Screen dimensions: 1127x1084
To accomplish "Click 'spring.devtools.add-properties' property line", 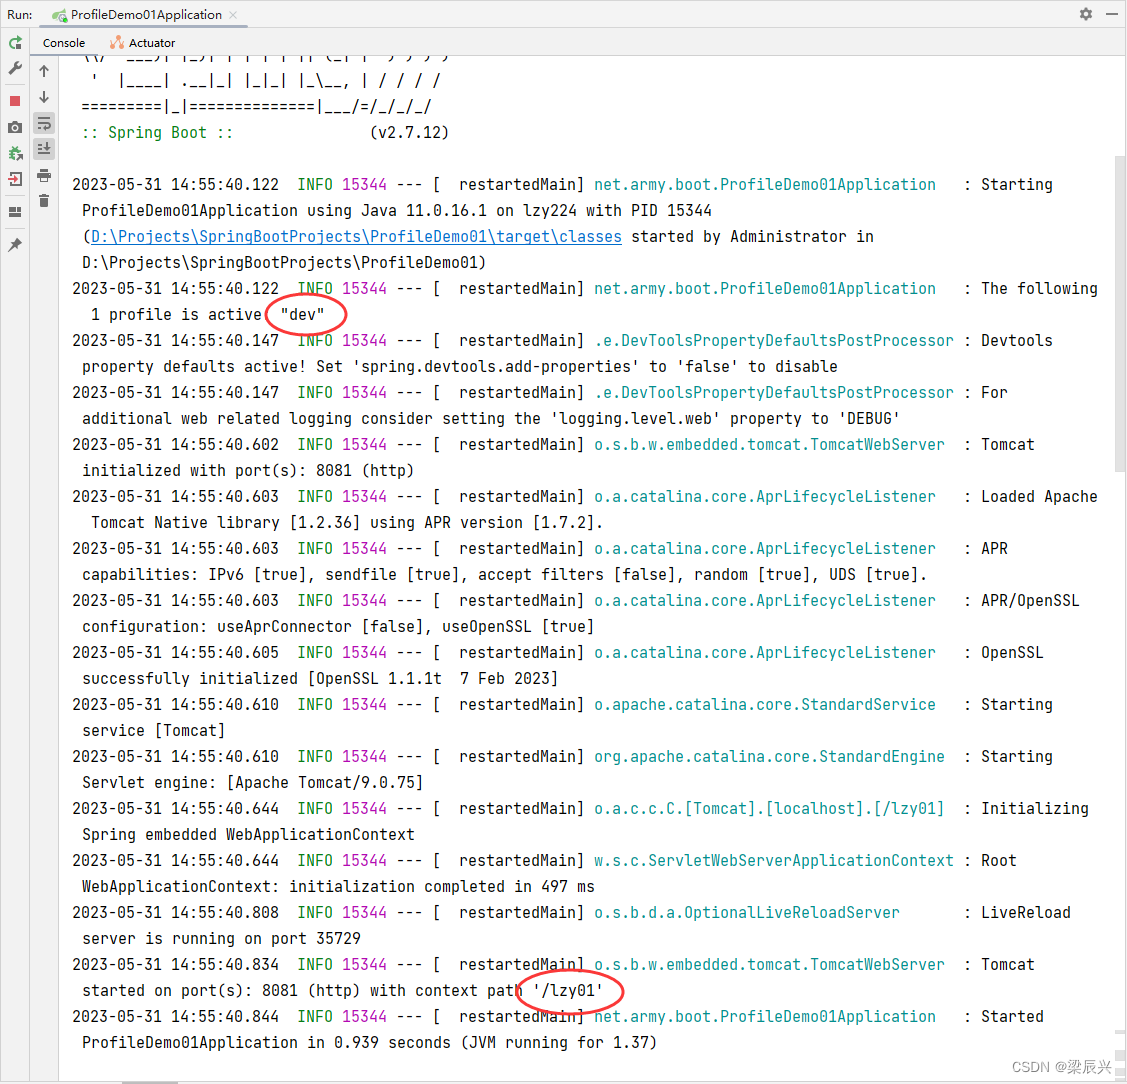I will point(496,367).
